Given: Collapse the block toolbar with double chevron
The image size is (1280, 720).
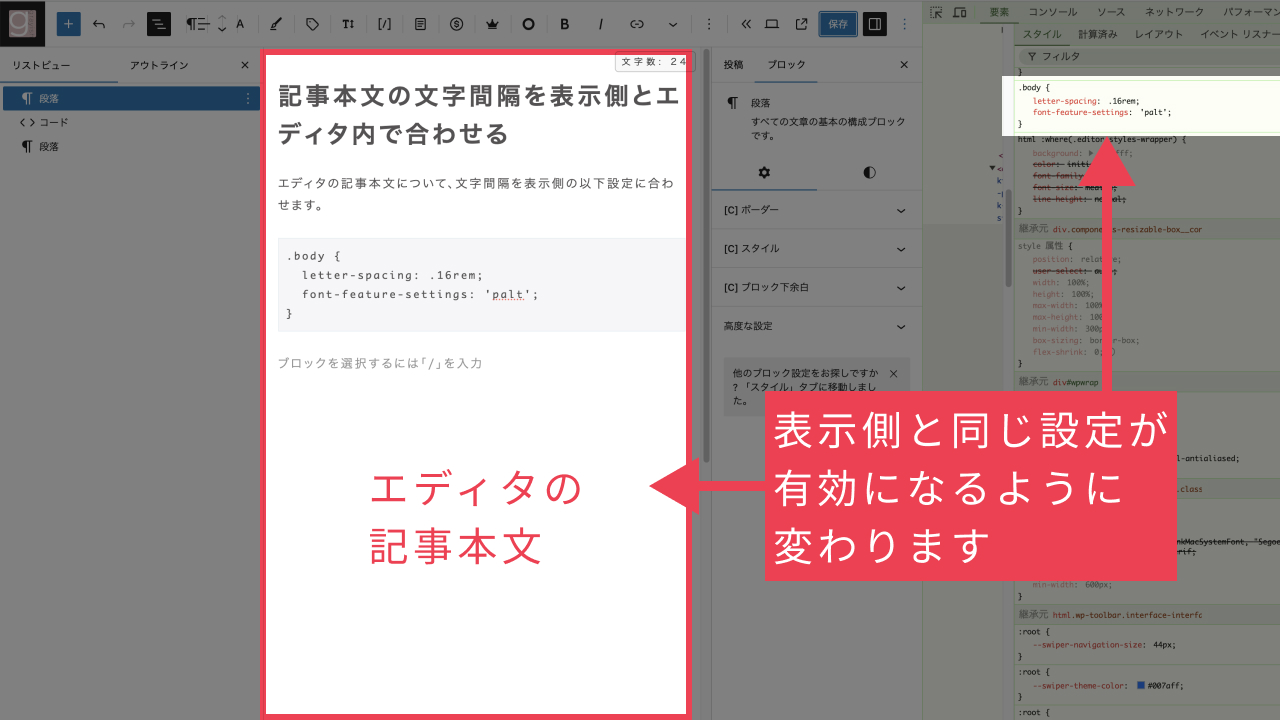Looking at the screenshot, I should click(x=746, y=23).
